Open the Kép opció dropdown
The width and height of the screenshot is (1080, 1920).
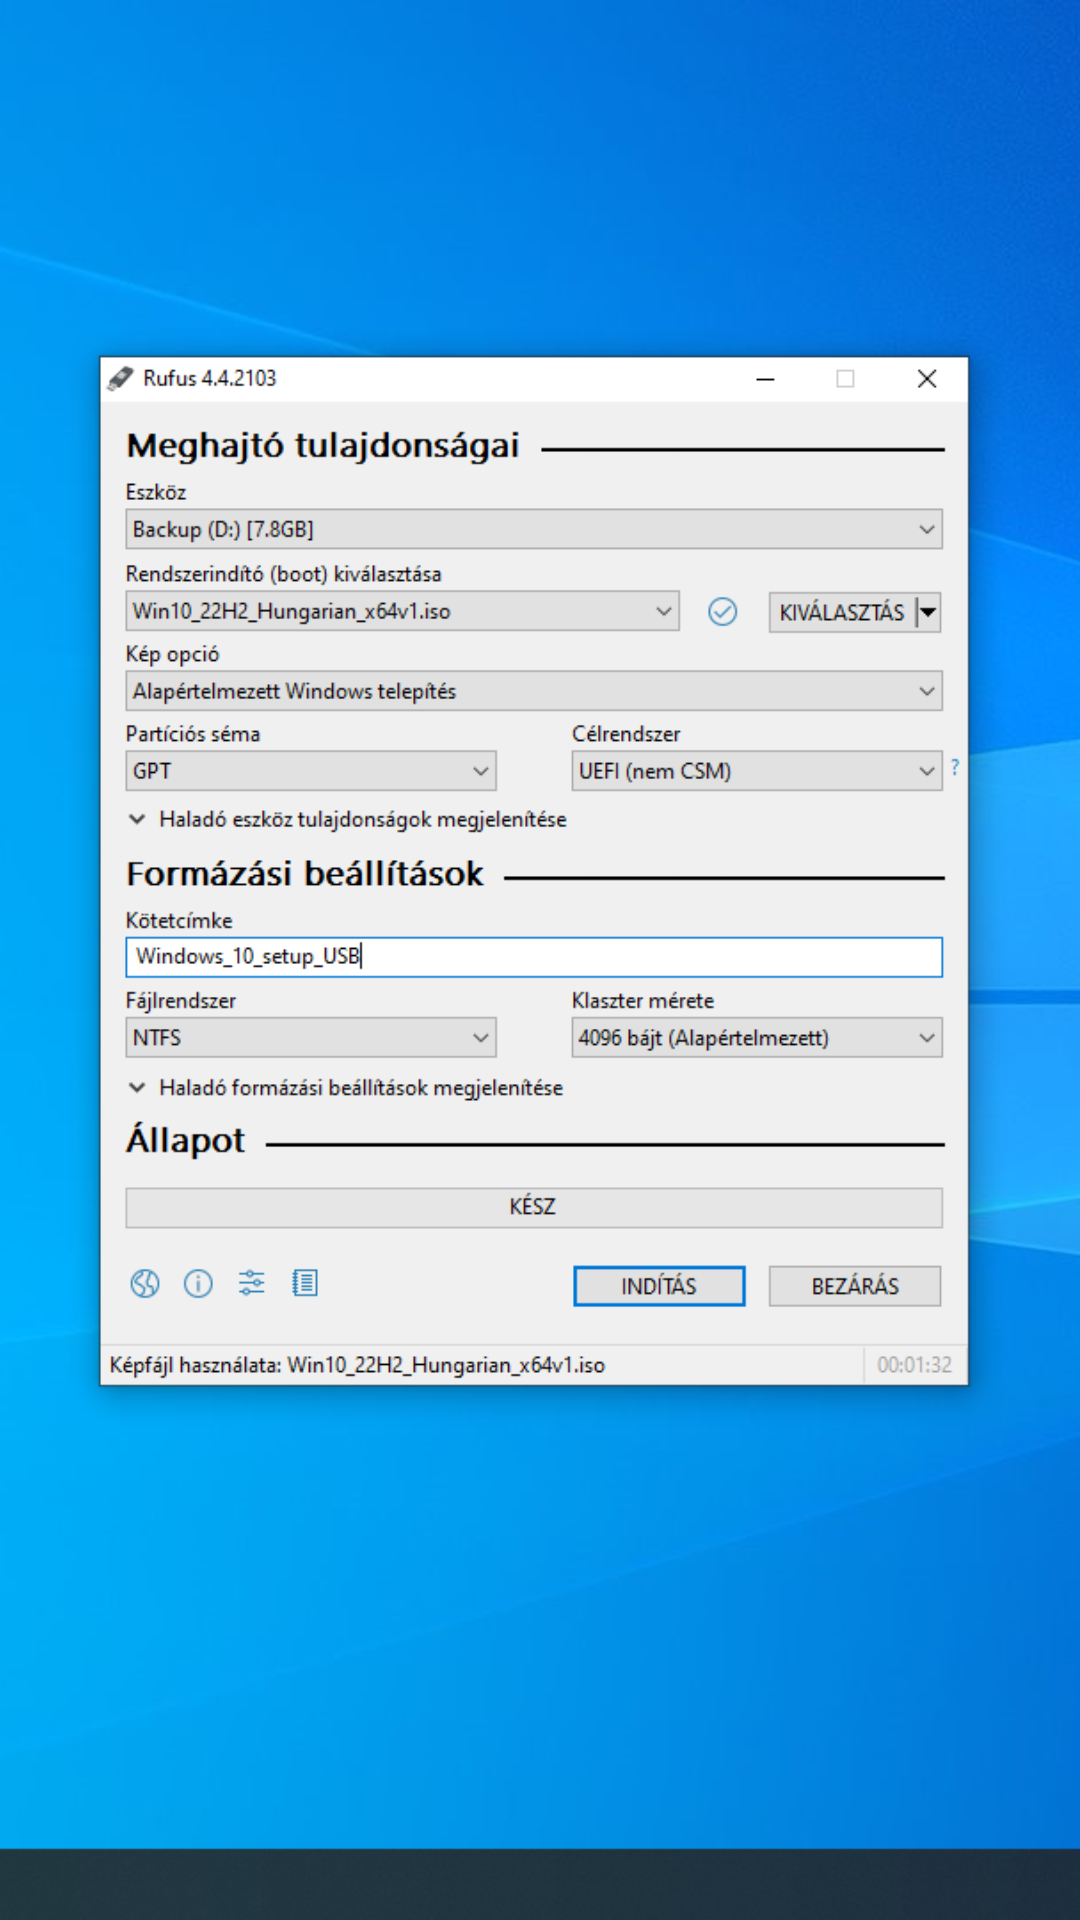(533, 691)
